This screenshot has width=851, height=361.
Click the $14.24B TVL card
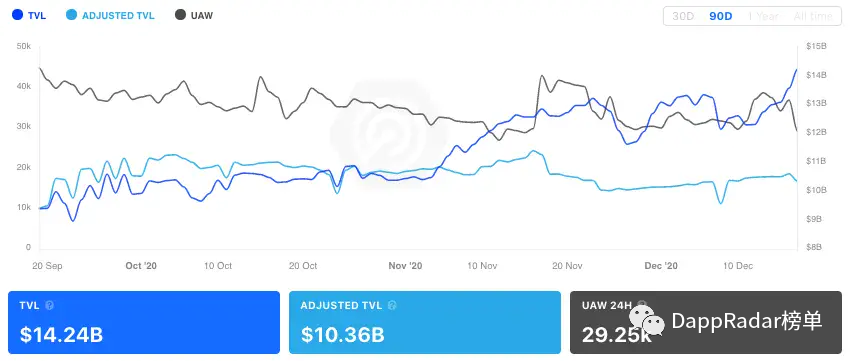pos(144,322)
